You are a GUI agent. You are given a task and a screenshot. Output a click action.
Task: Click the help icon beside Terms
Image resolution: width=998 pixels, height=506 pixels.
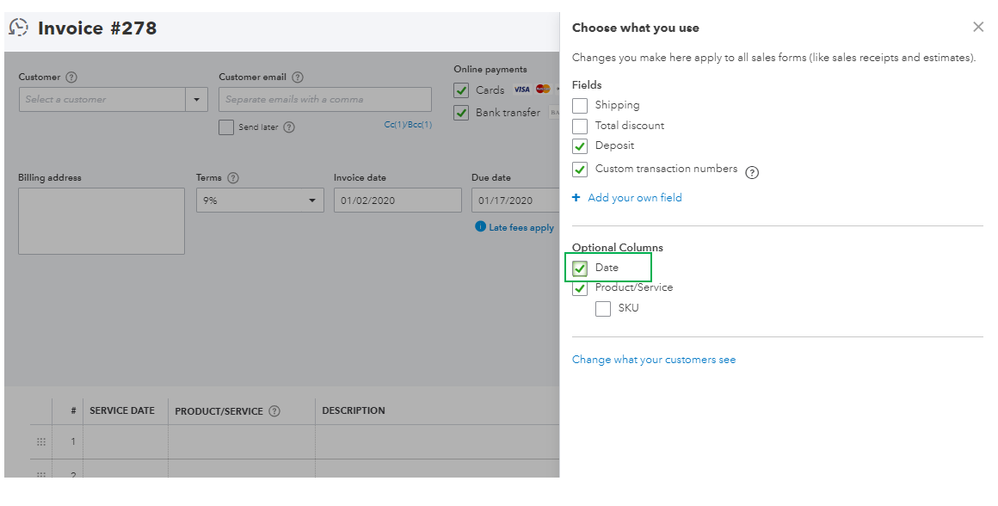[233, 178]
